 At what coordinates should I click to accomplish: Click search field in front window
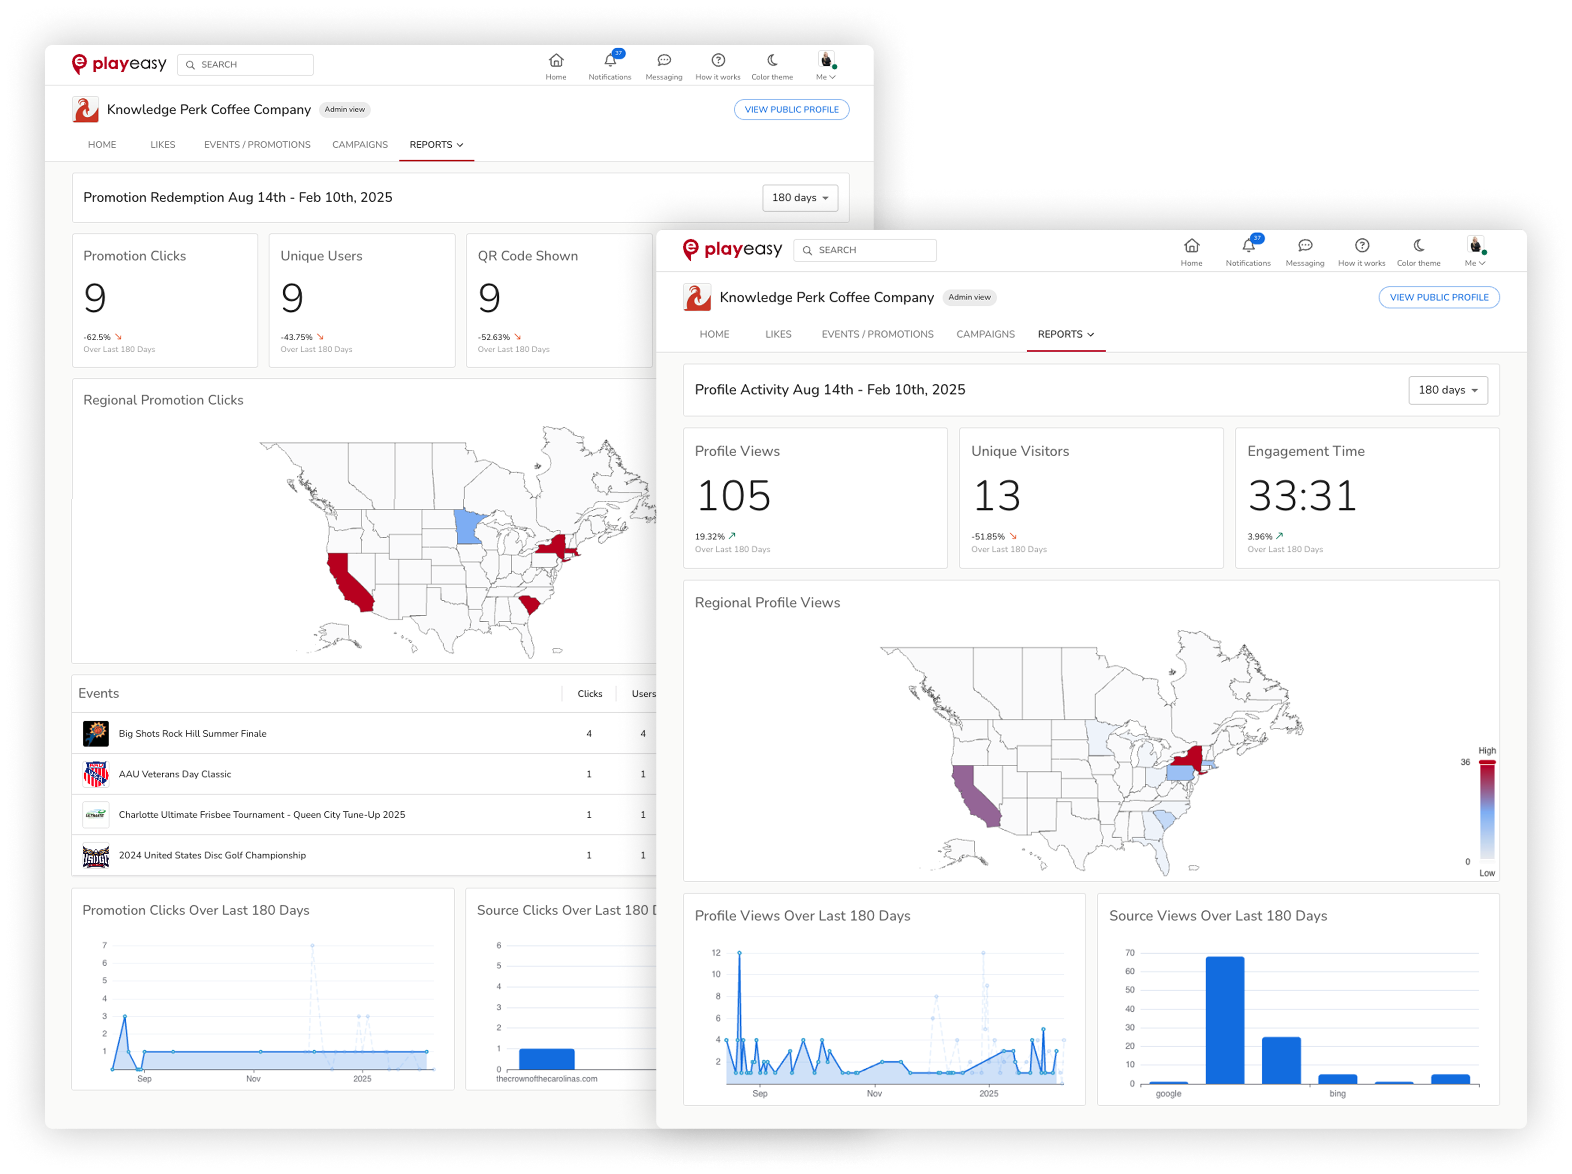click(x=865, y=250)
